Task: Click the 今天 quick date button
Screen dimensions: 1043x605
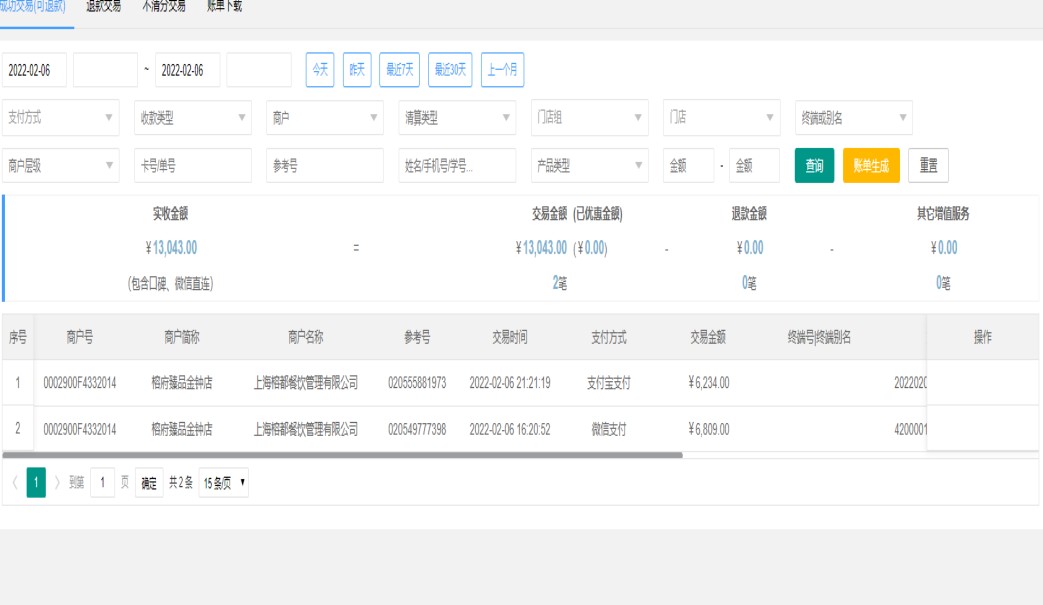Action: tap(319, 70)
